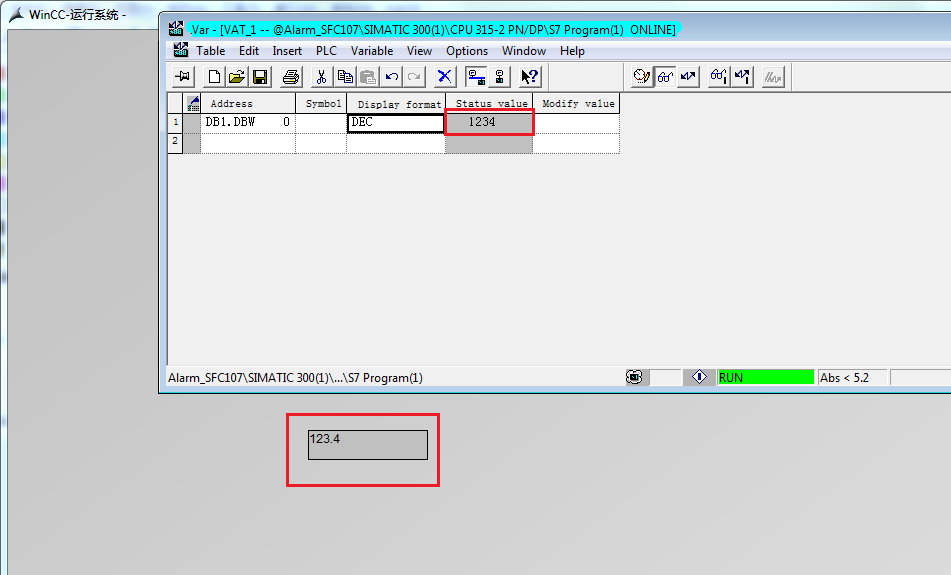Click the Var title bar application icon
Viewport: 951px width, 575px height.
[x=176, y=29]
